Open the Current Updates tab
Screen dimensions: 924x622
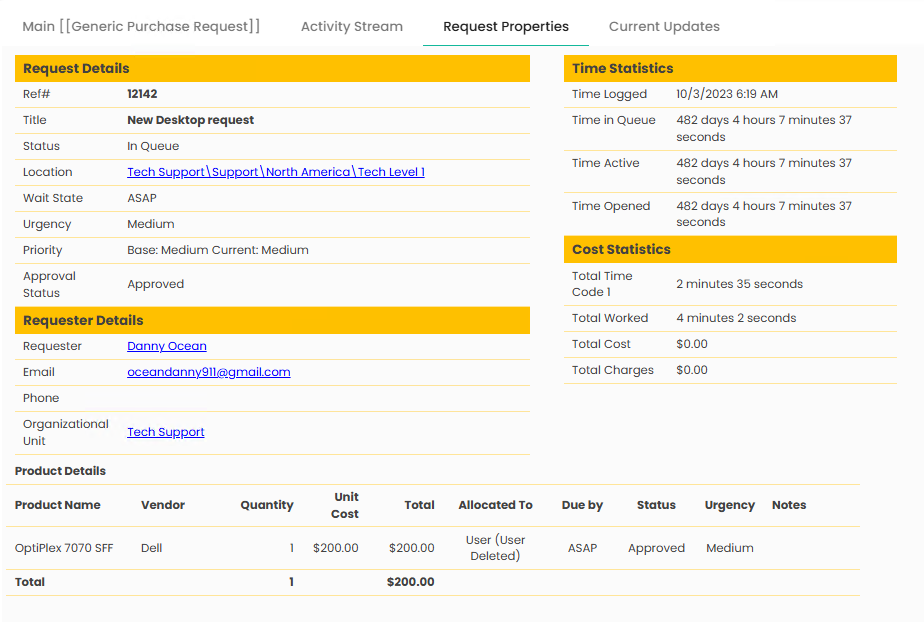(x=664, y=27)
